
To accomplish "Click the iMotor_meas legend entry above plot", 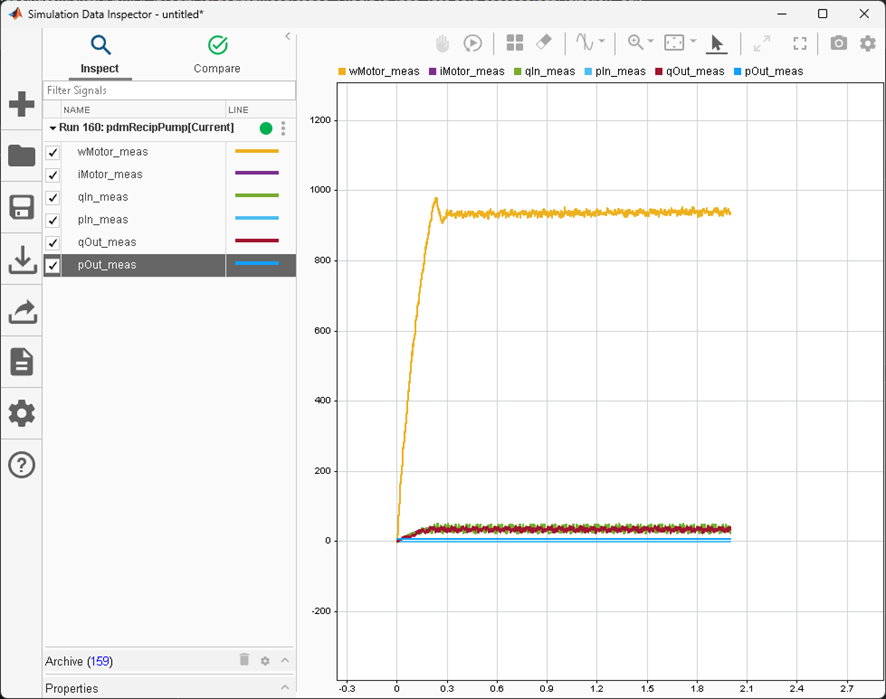I will [x=467, y=72].
